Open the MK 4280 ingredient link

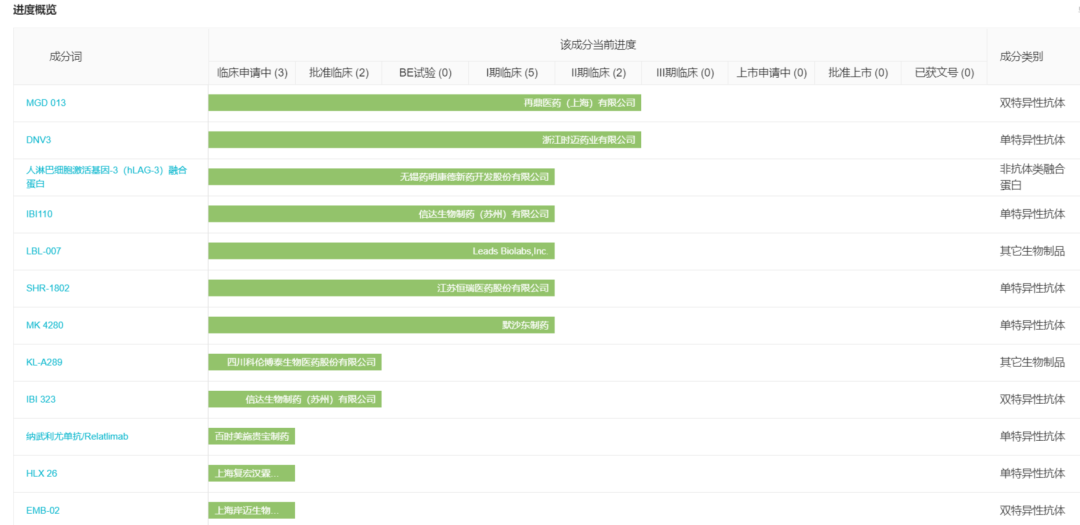point(45,325)
